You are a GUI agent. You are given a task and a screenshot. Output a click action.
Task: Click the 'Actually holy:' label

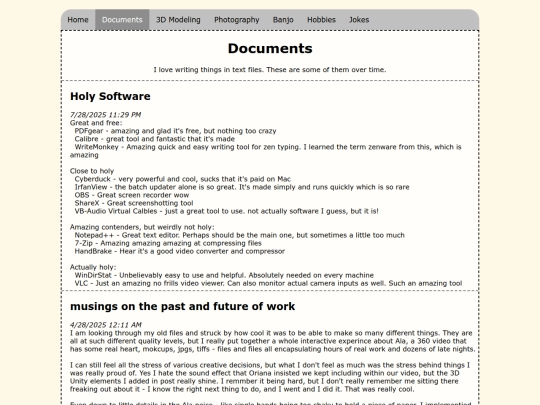[93, 267]
